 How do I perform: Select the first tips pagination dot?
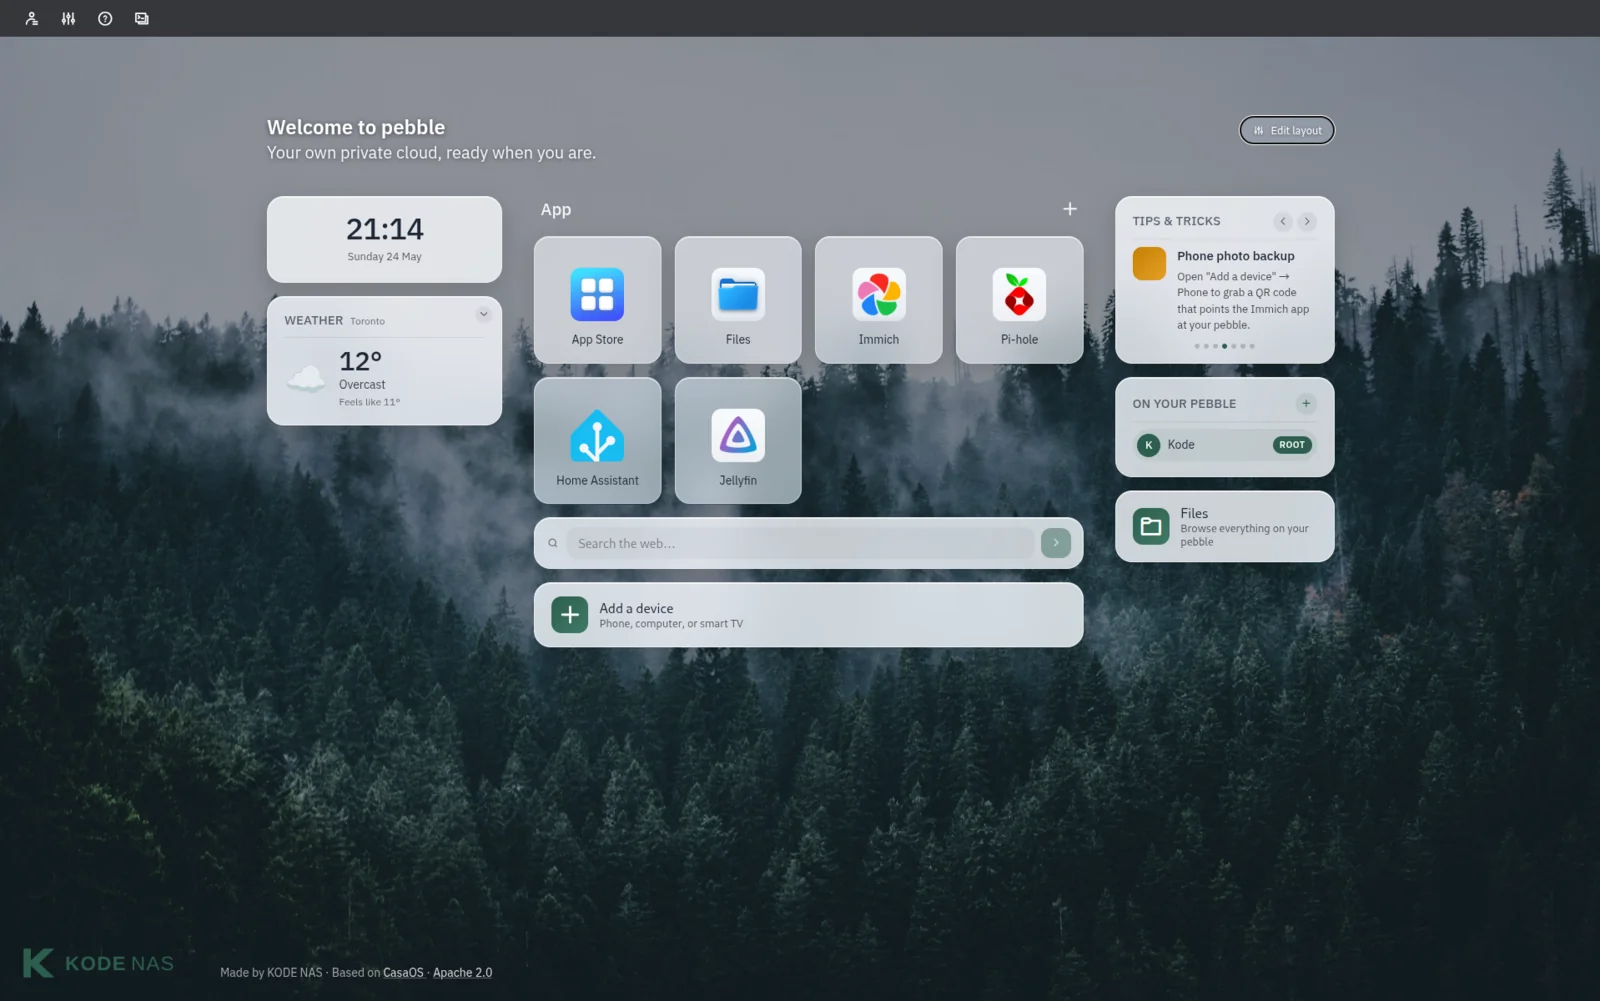click(x=1197, y=346)
